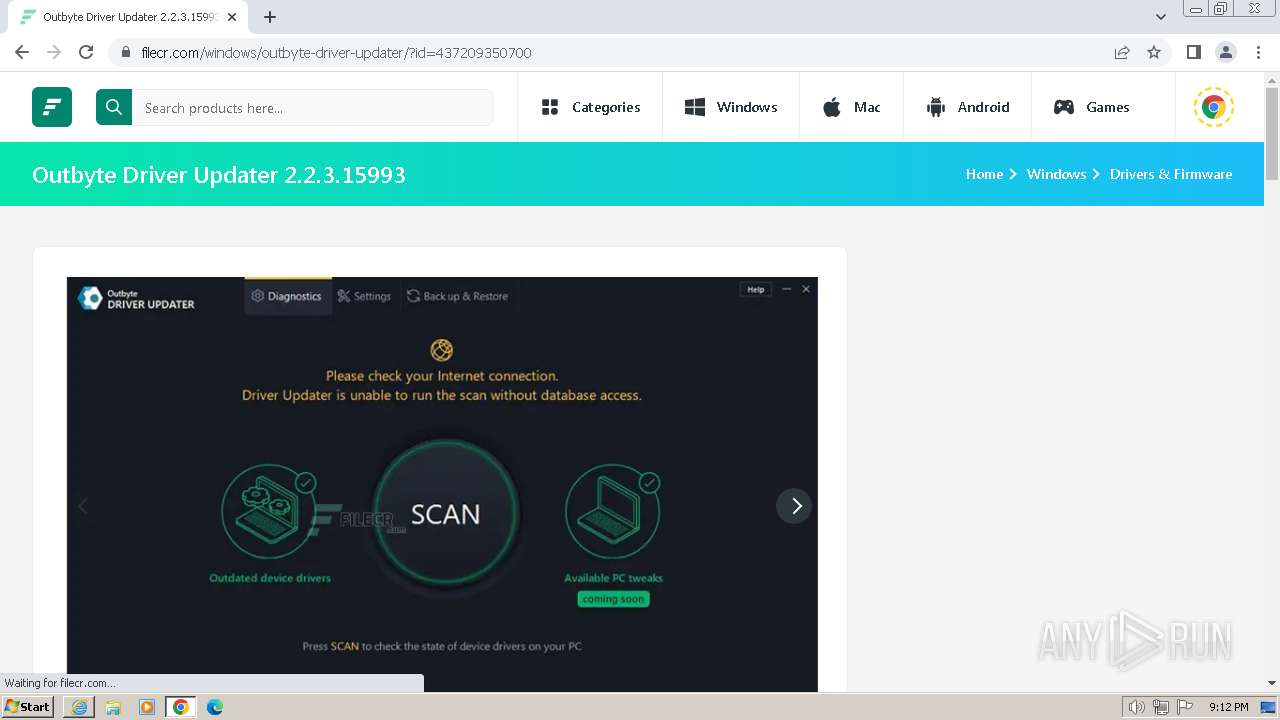This screenshot has width=1280, height=720.
Task: Open Drivers & Firmware breadcrumb link
Action: coord(1171,174)
